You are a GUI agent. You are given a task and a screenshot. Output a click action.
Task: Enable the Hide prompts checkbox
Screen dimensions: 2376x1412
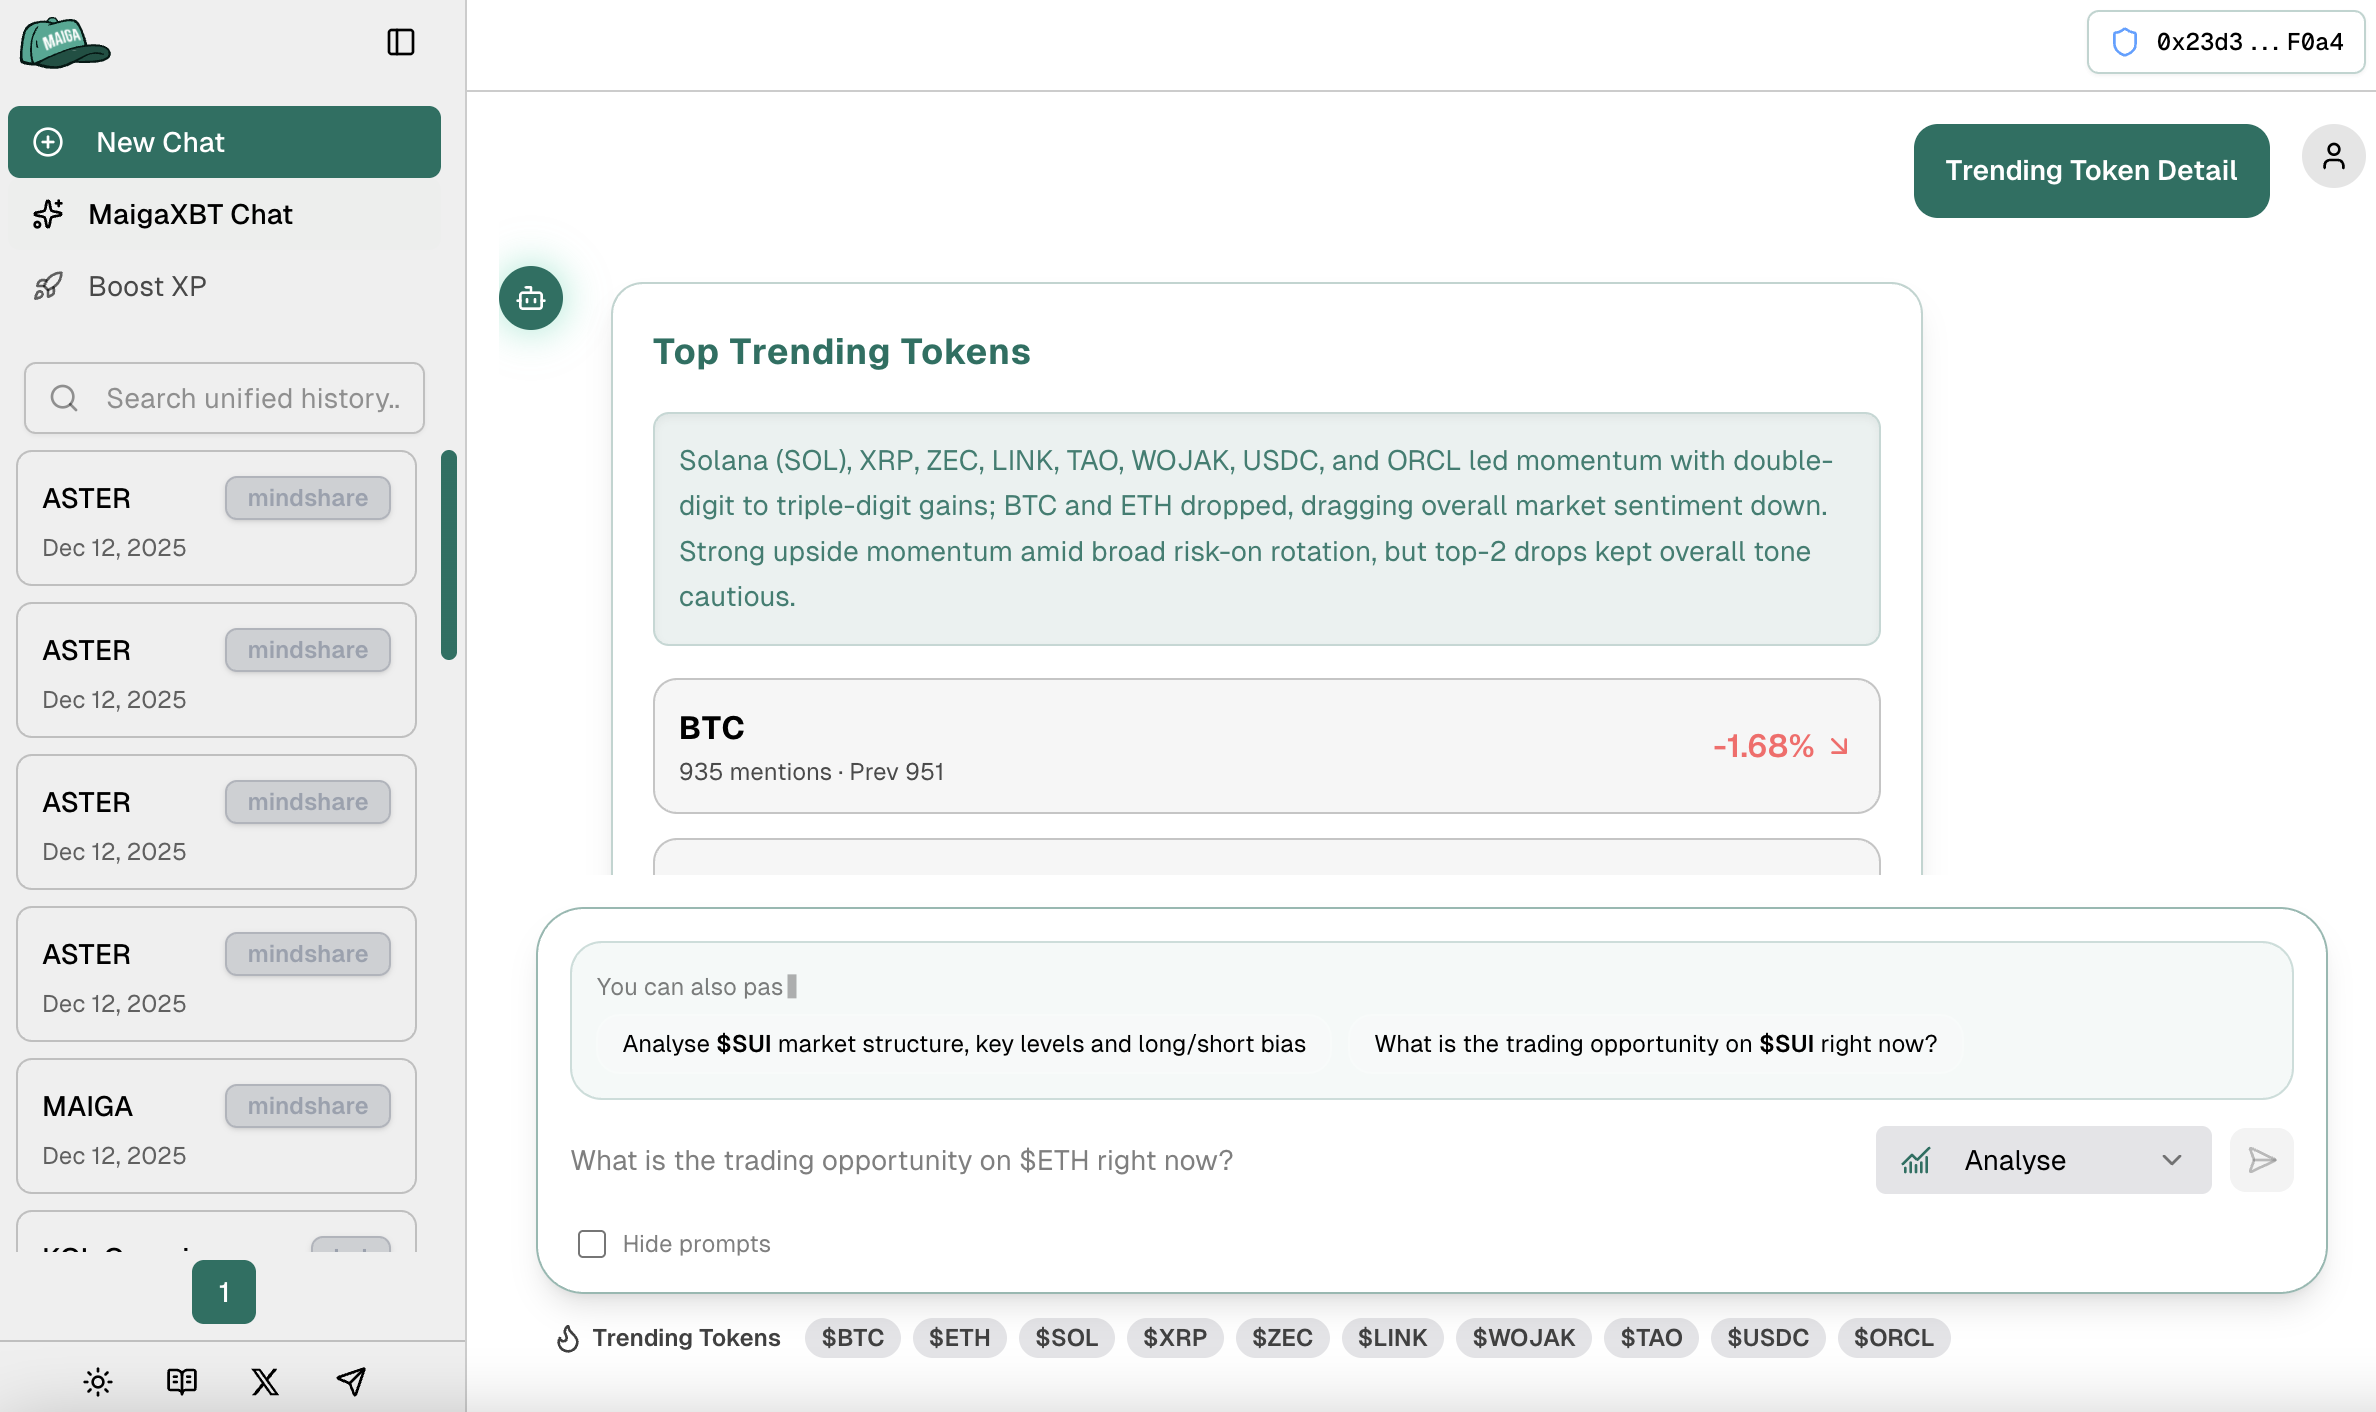coord(592,1243)
